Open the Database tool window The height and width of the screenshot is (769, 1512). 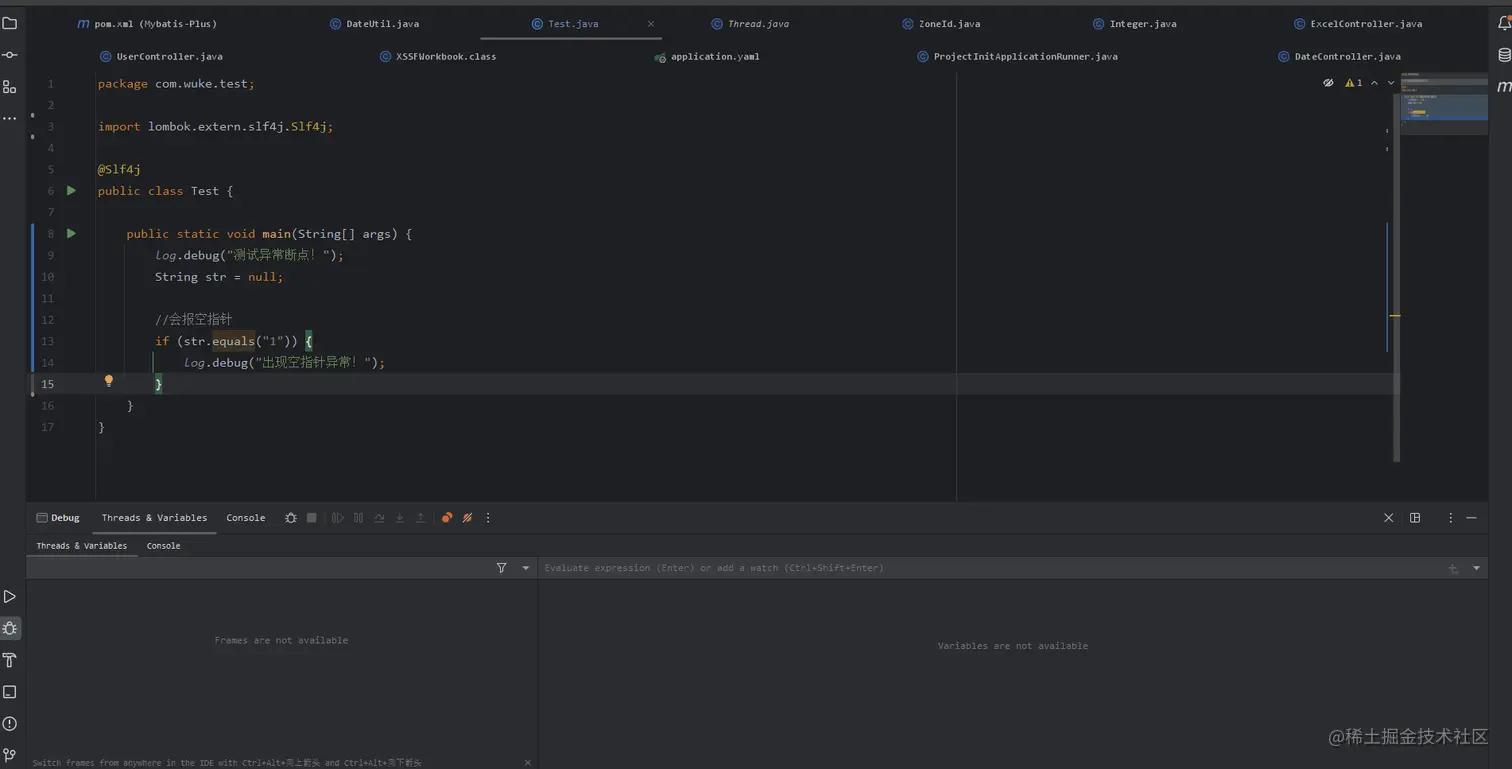point(1503,55)
